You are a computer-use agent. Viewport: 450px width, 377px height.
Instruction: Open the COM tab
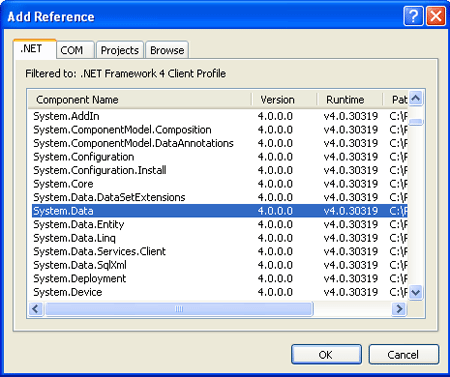coord(75,50)
